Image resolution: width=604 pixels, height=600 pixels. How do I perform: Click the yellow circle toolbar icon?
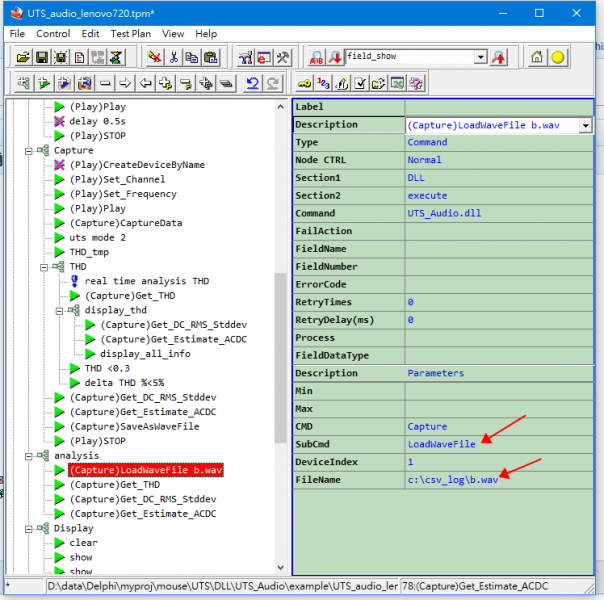558,57
